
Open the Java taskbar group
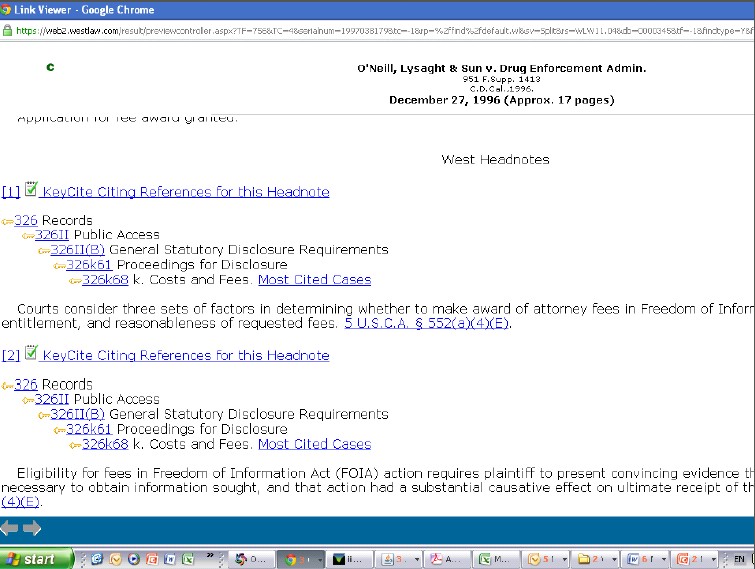tap(399, 559)
